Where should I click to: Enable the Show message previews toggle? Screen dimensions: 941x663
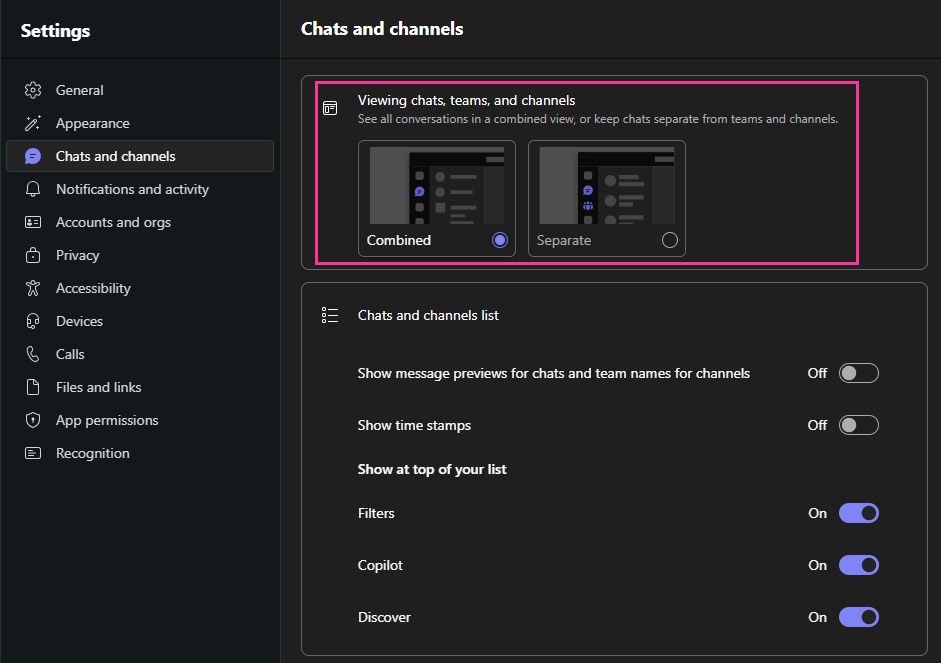858,373
